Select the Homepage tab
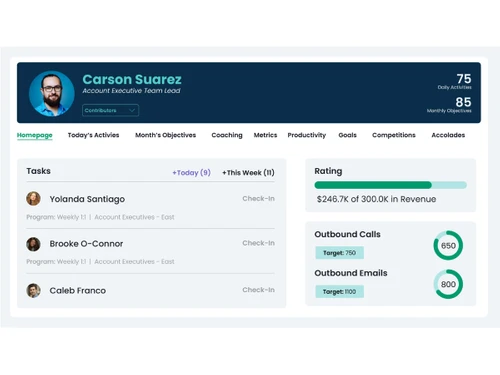 pos(35,135)
